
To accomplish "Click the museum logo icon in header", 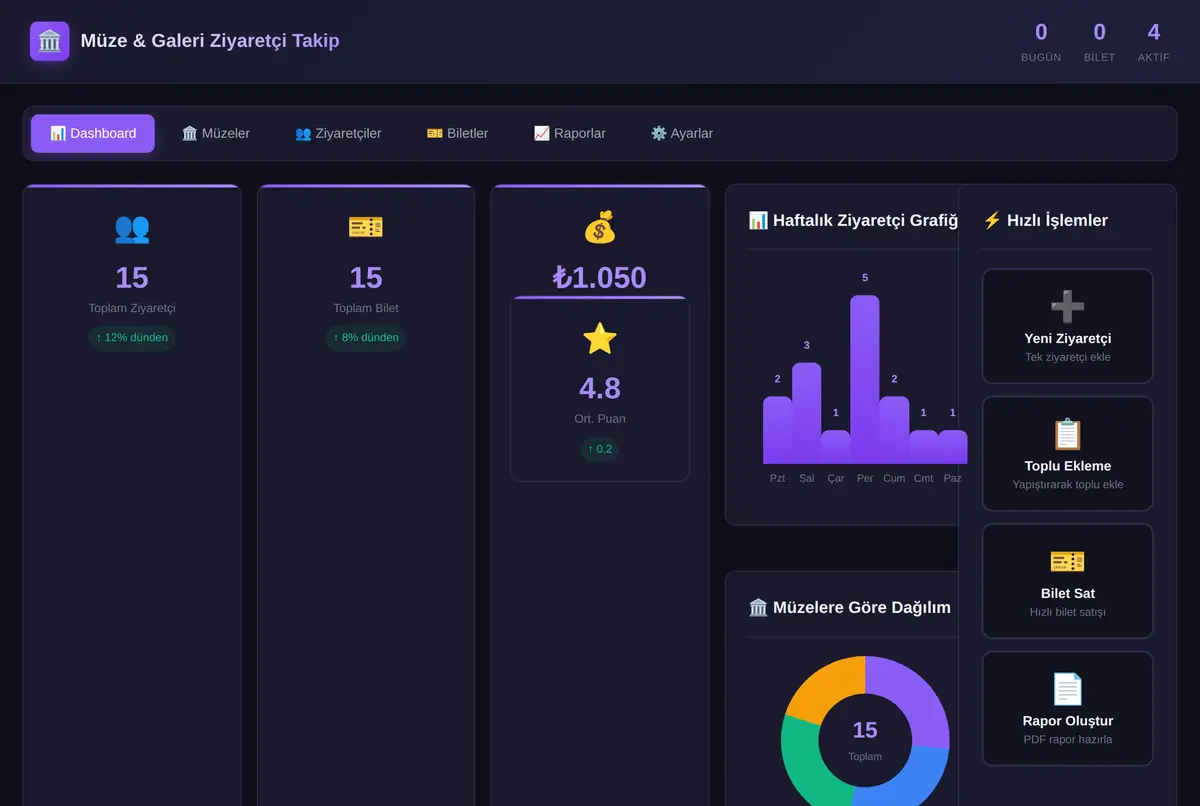I will pos(50,41).
